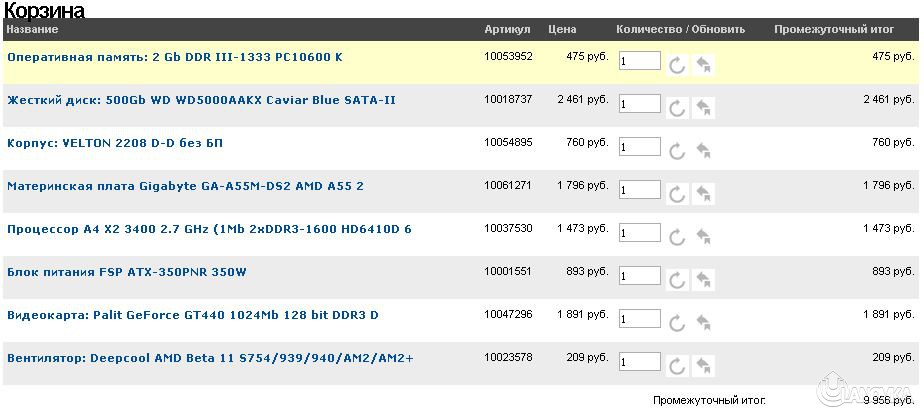Remove Корпус VELTON item from cart
The image size is (924, 415).
tap(703, 151)
